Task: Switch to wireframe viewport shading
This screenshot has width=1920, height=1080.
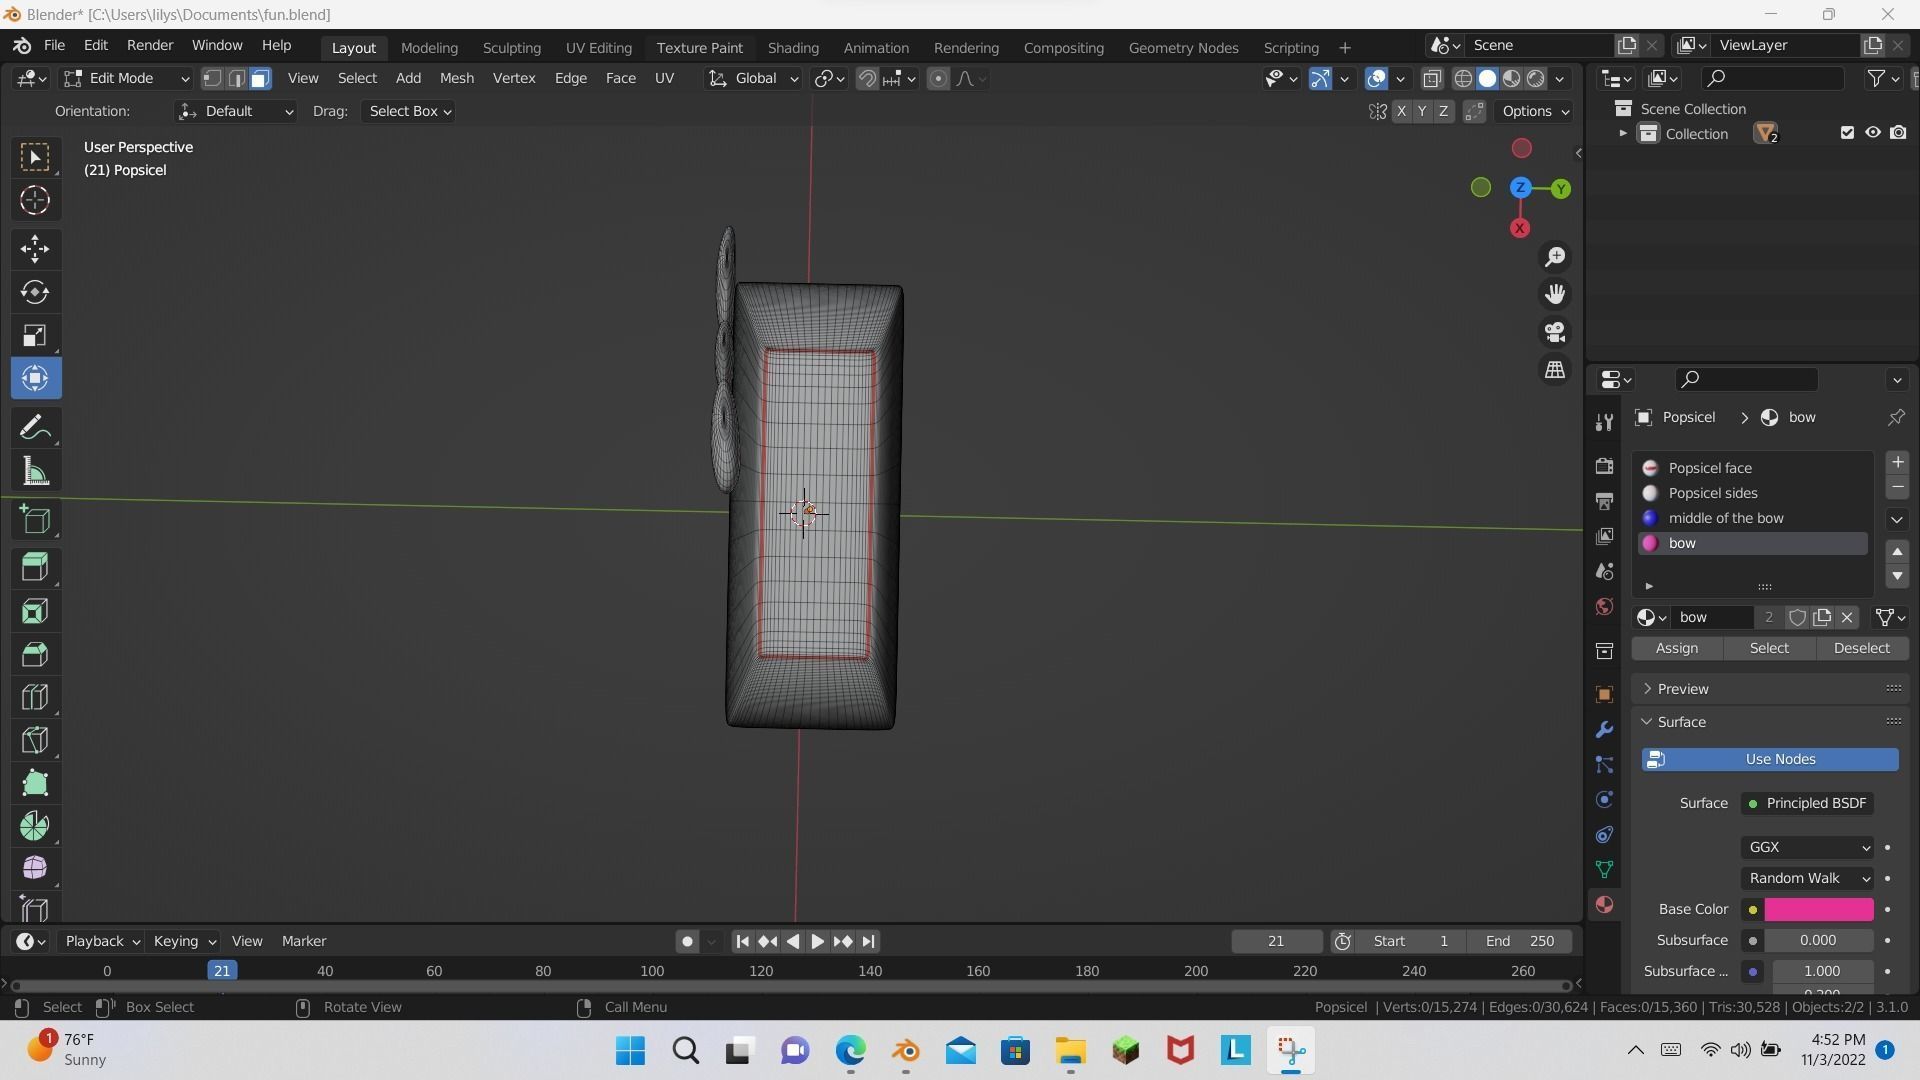Action: pos(1463,78)
